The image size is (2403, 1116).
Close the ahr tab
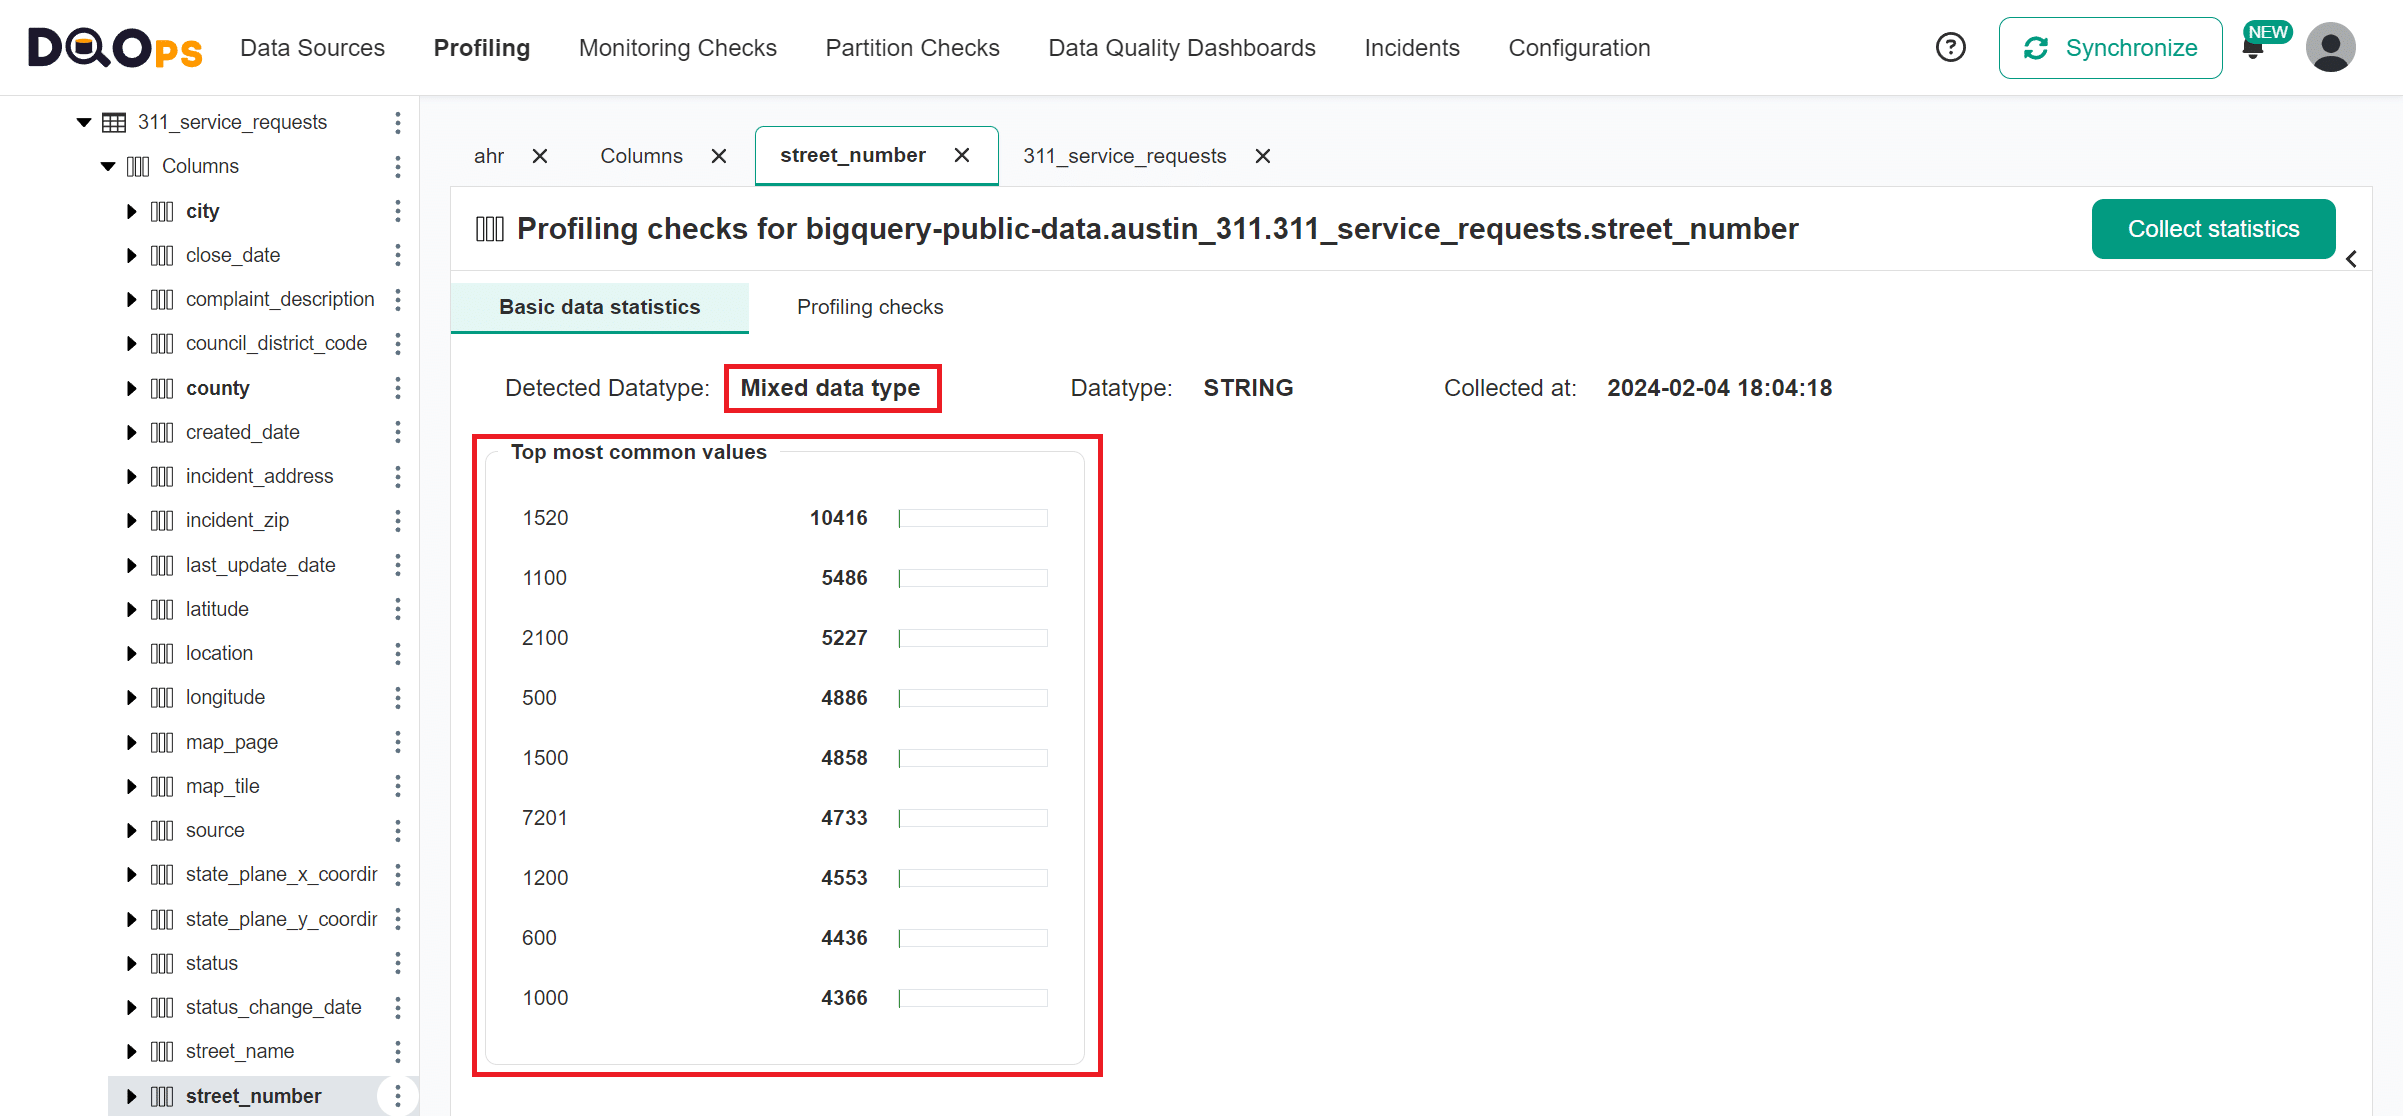(540, 156)
